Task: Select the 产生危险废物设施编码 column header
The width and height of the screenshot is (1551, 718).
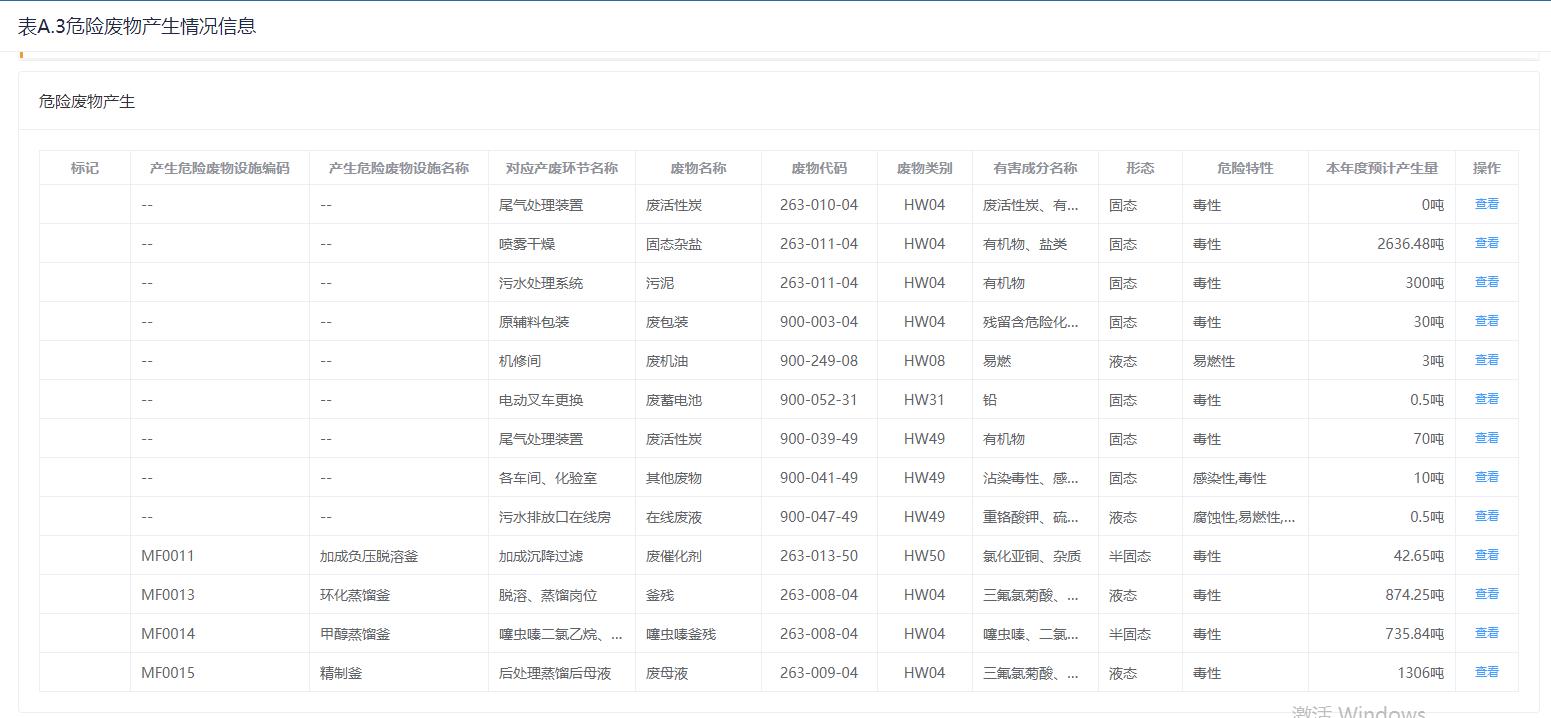Action: 219,168
